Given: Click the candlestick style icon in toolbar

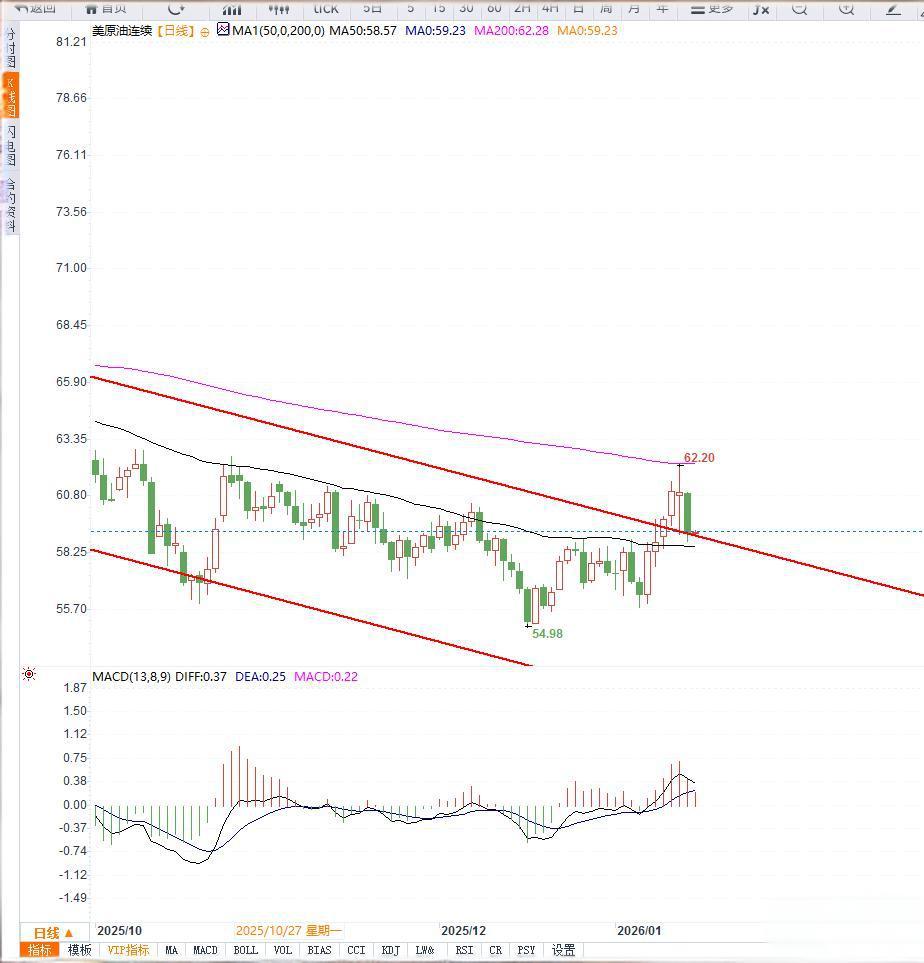Looking at the screenshot, I should pyautogui.click(x=279, y=8).
